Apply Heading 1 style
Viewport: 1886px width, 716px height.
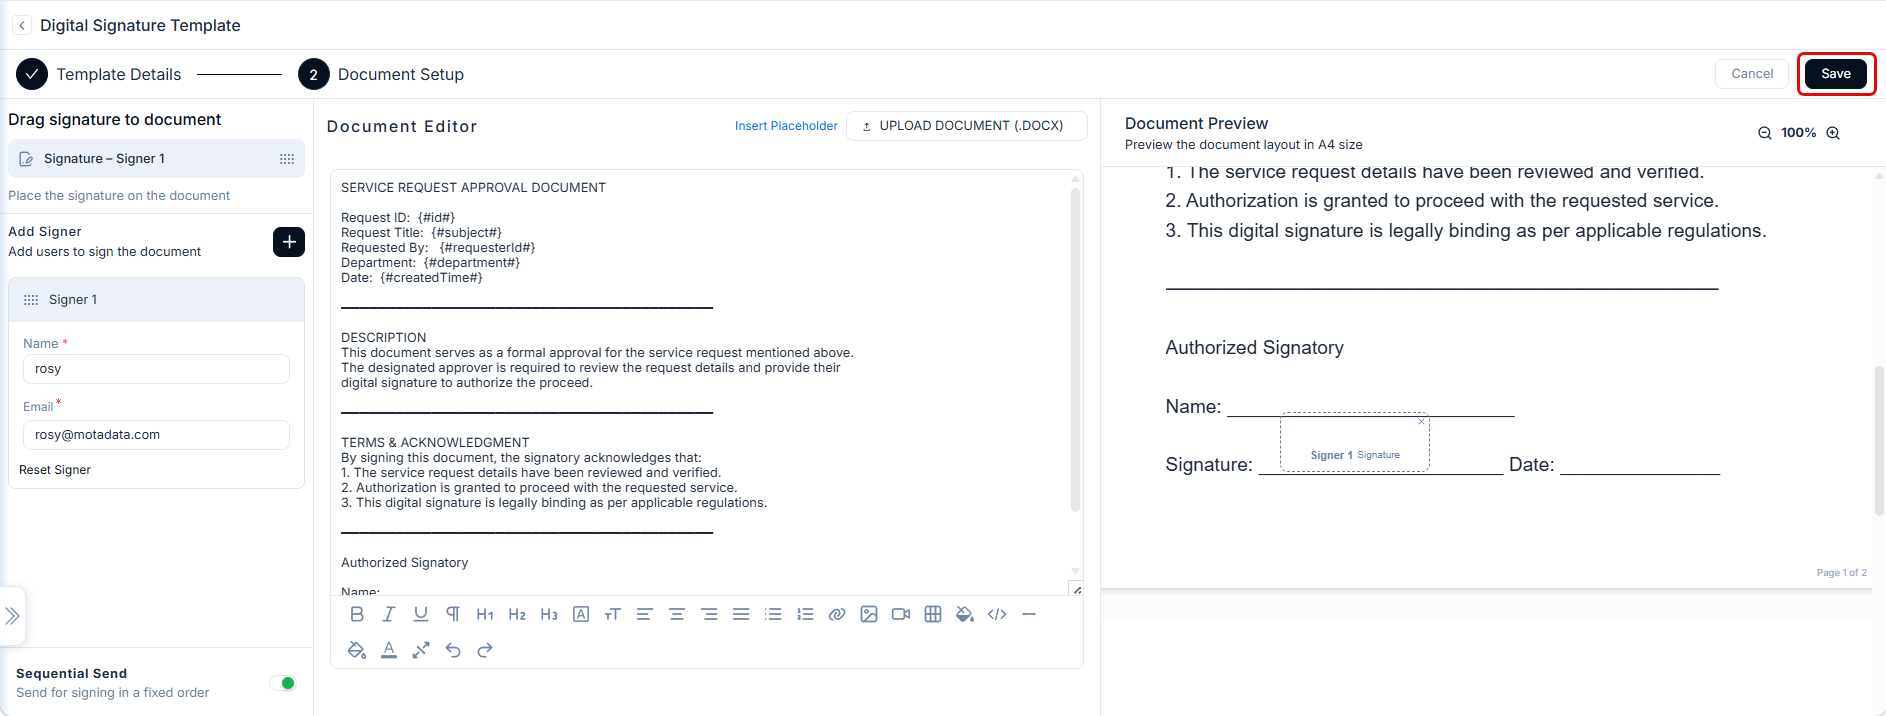tap(485, 614)
